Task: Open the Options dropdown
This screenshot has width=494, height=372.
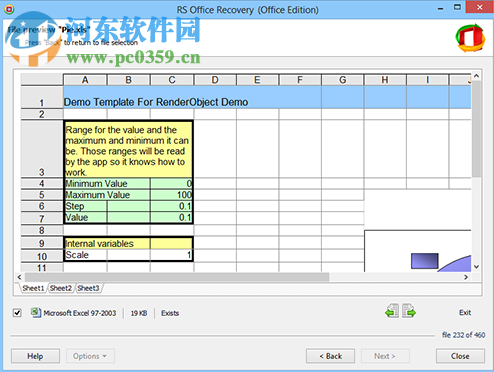Action: [x=90, y=356]
